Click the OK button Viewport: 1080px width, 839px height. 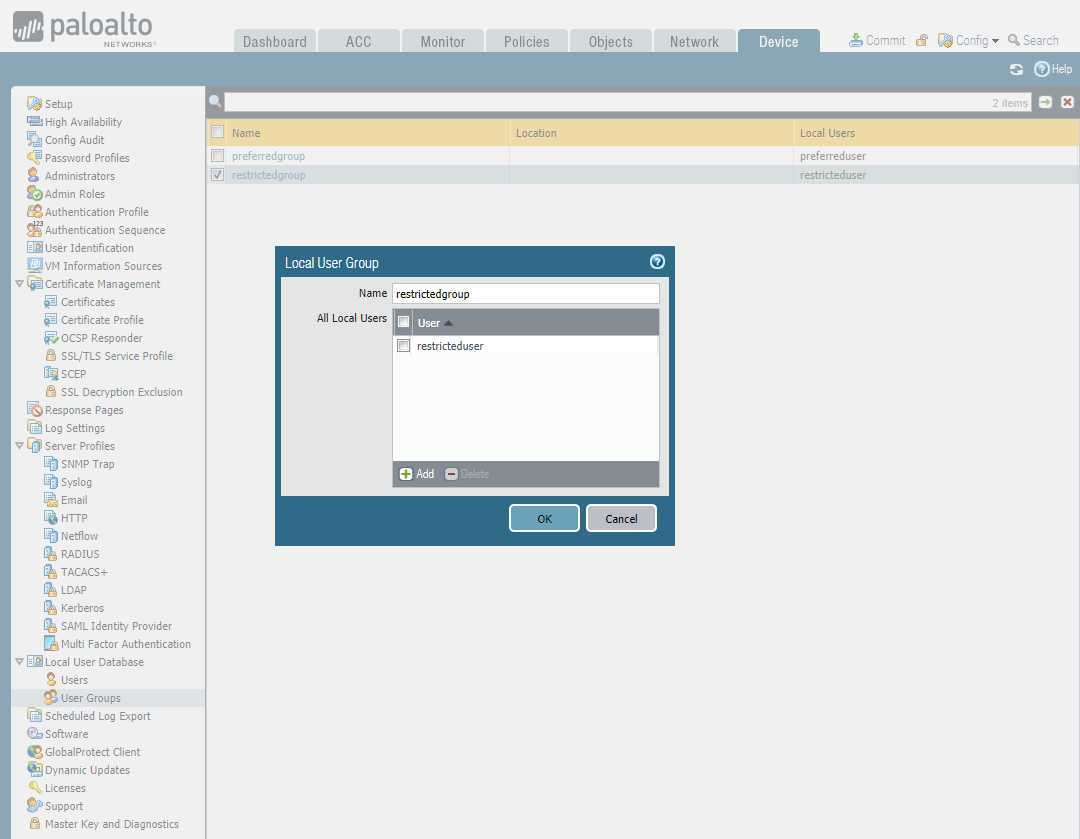click(544, 519)
